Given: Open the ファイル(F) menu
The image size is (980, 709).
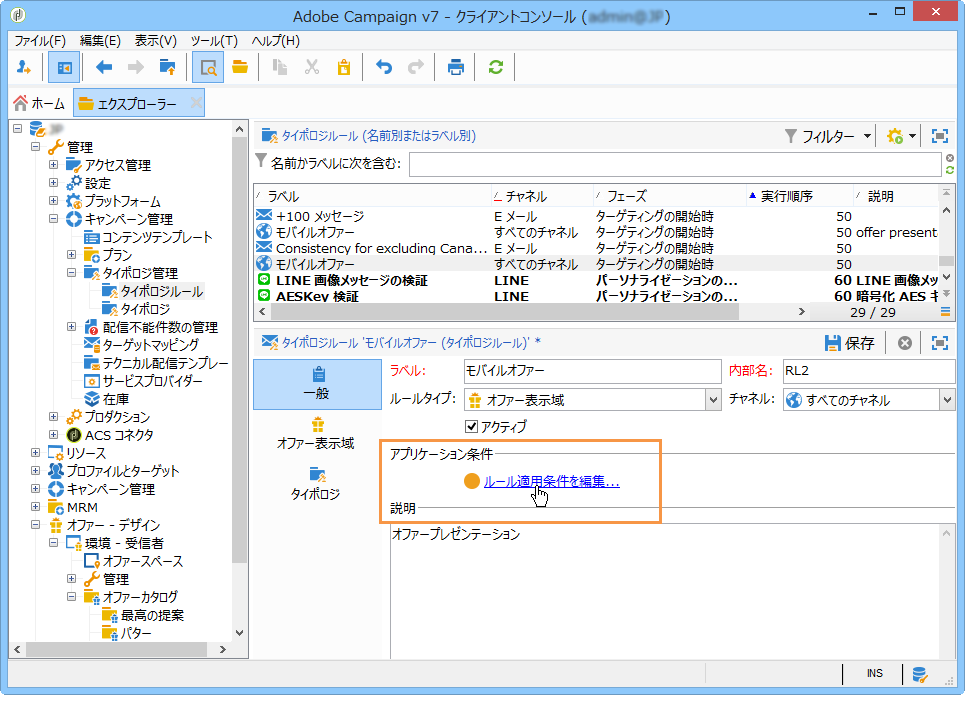Looking at the screenshot, I should tap(40, 41).
